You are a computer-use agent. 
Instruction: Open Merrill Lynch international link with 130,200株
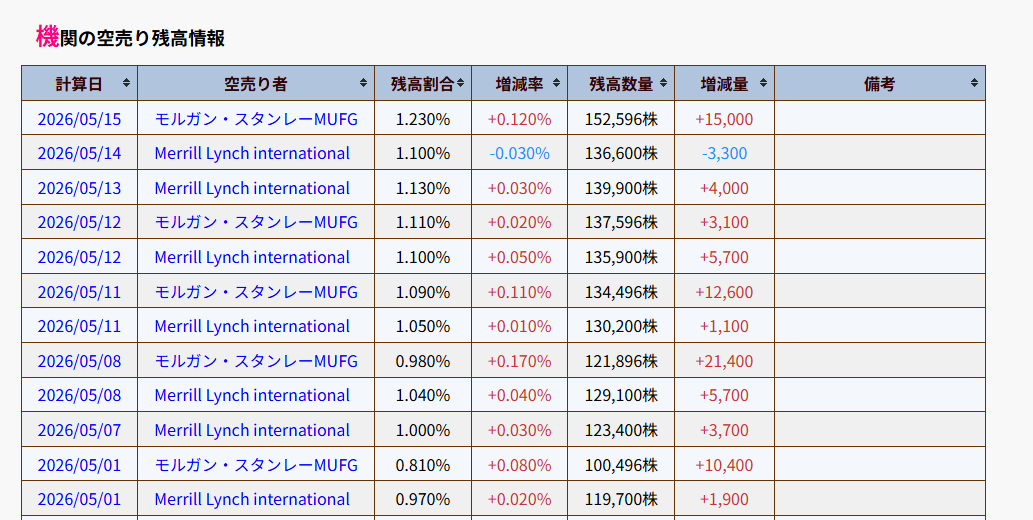click(x=252, y=326)
